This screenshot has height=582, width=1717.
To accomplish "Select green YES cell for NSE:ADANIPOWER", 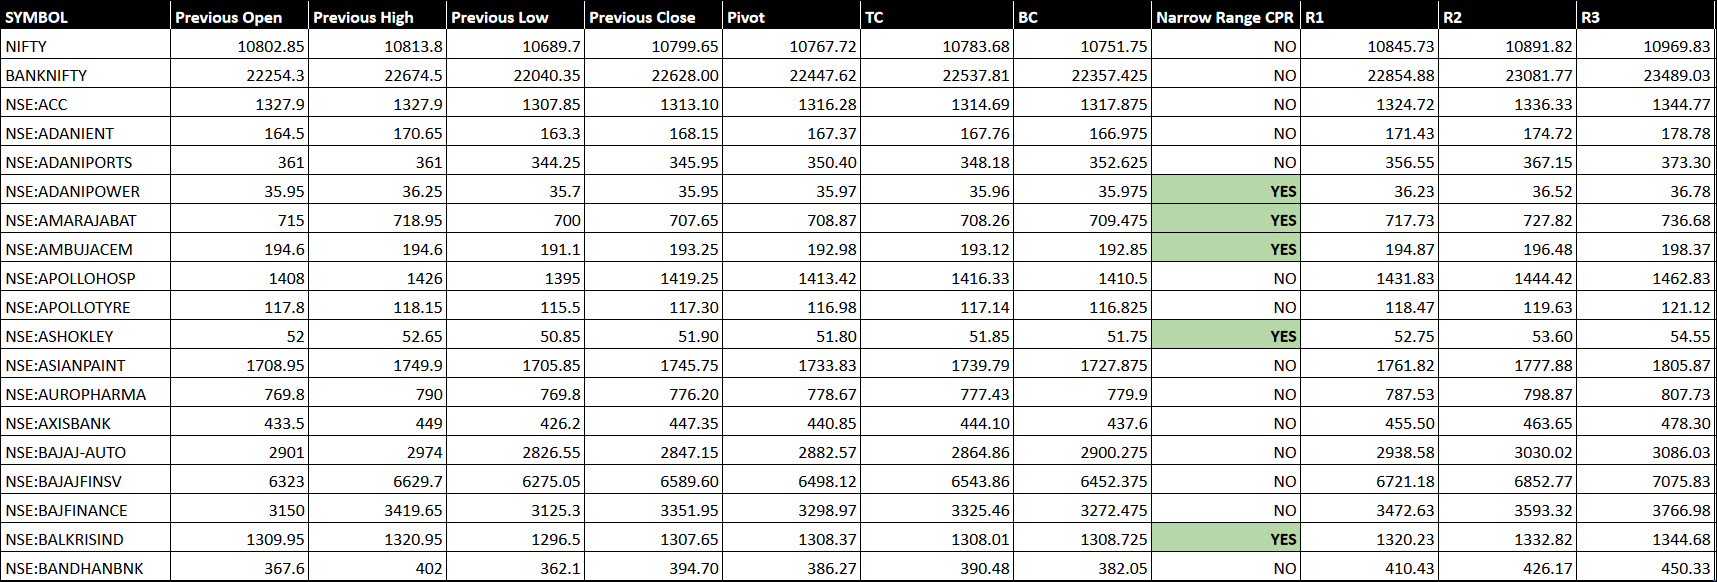I will (x=1226, y=191).
